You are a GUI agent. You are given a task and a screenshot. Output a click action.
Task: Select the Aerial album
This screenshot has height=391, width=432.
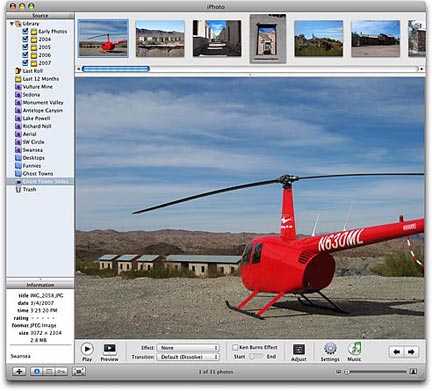point(29,134)
